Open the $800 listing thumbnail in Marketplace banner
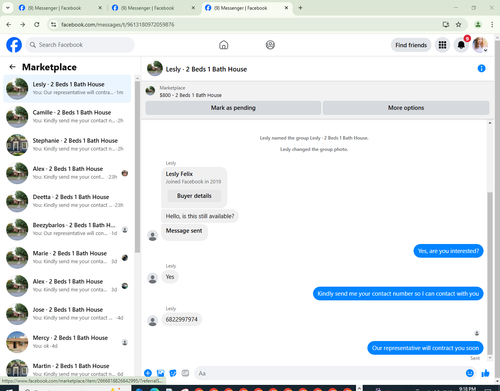 pyautogui.click(x=150, y=91)
